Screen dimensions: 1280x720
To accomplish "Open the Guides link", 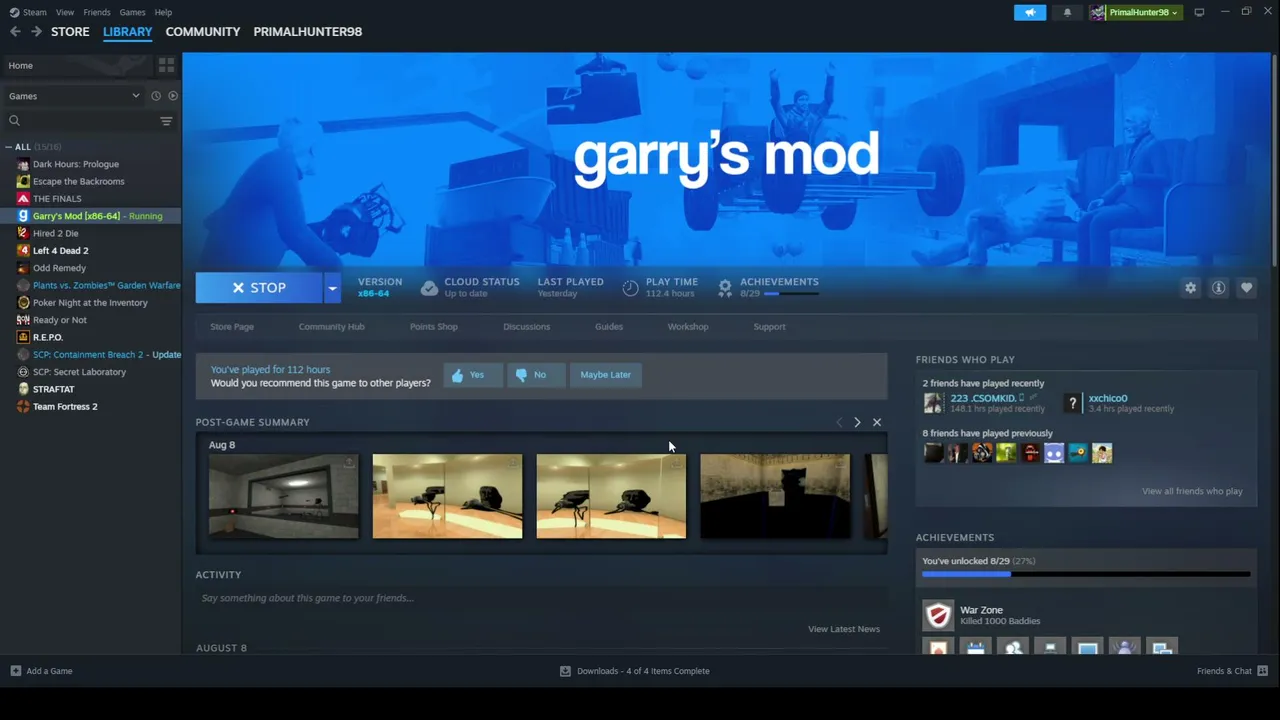I will point(609,327).
